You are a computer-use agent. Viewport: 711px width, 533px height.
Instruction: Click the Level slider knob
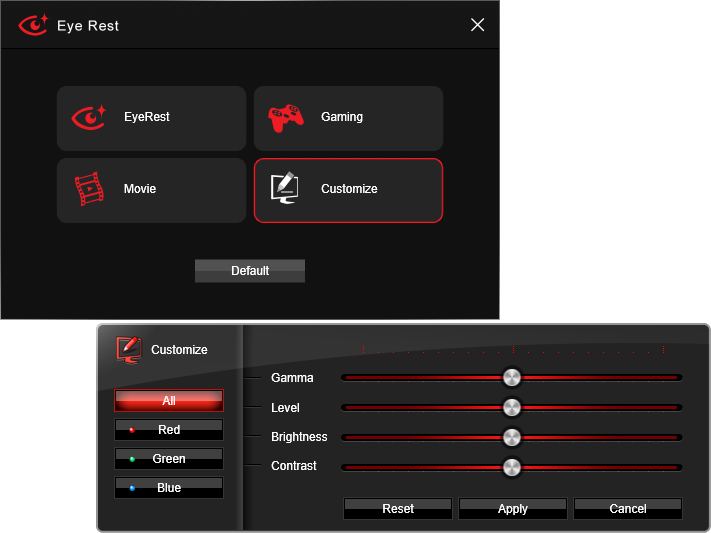click(x=512, y=407)
